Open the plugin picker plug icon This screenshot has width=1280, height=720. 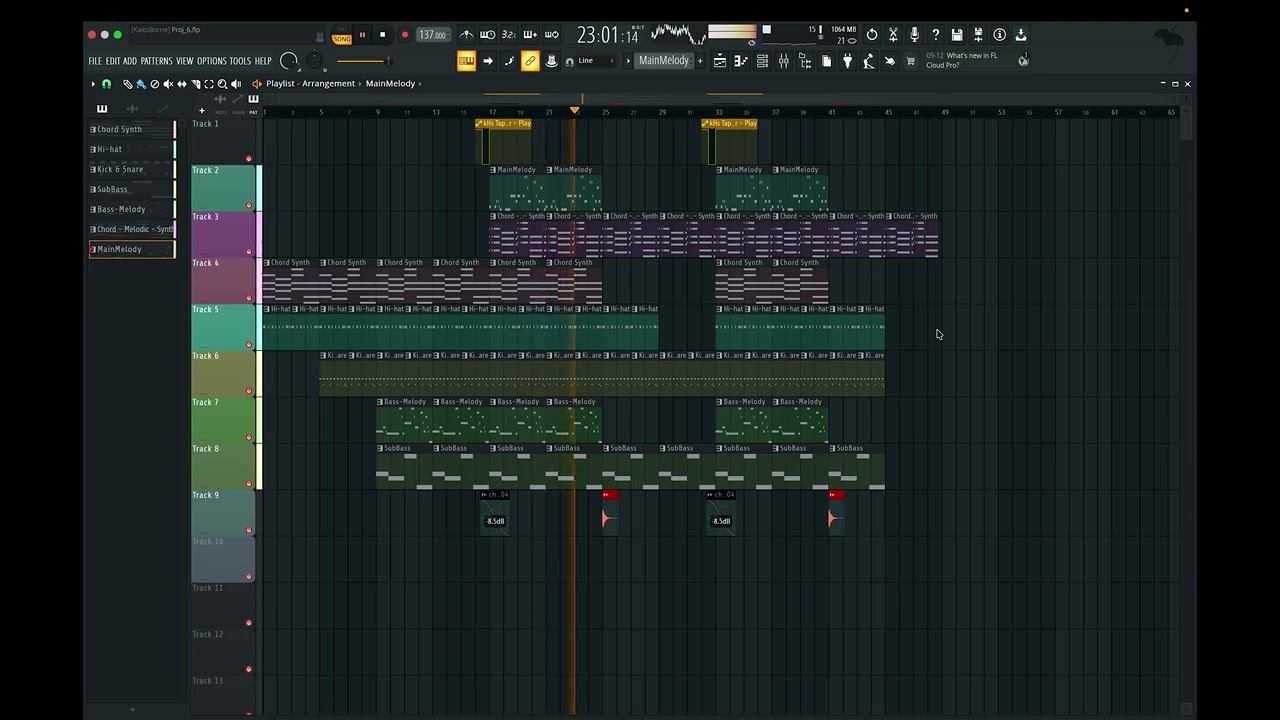[847, 61]
